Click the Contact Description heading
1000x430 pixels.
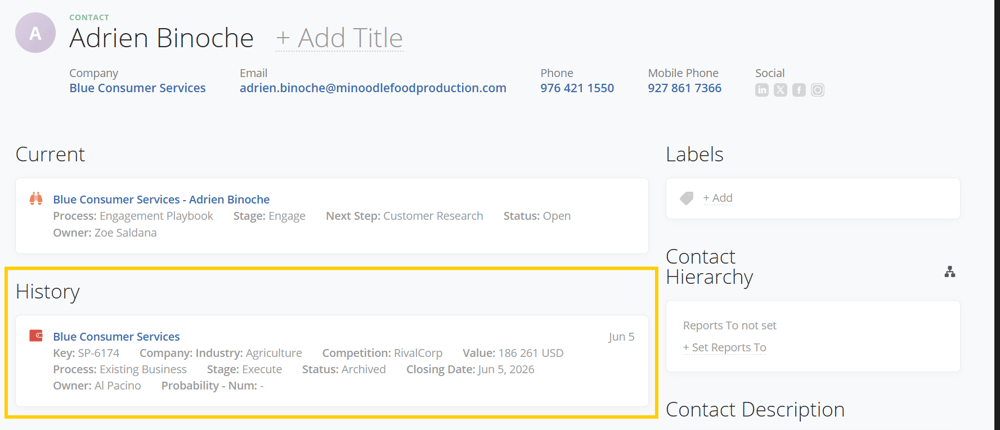coord(755,409)
